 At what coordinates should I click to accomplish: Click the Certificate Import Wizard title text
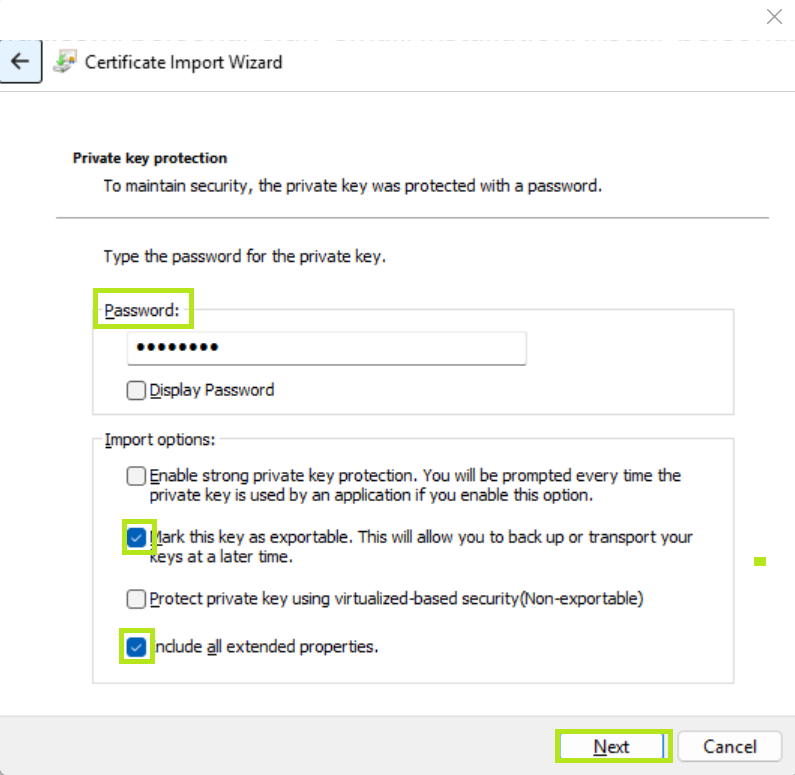[x=184, y=62]
